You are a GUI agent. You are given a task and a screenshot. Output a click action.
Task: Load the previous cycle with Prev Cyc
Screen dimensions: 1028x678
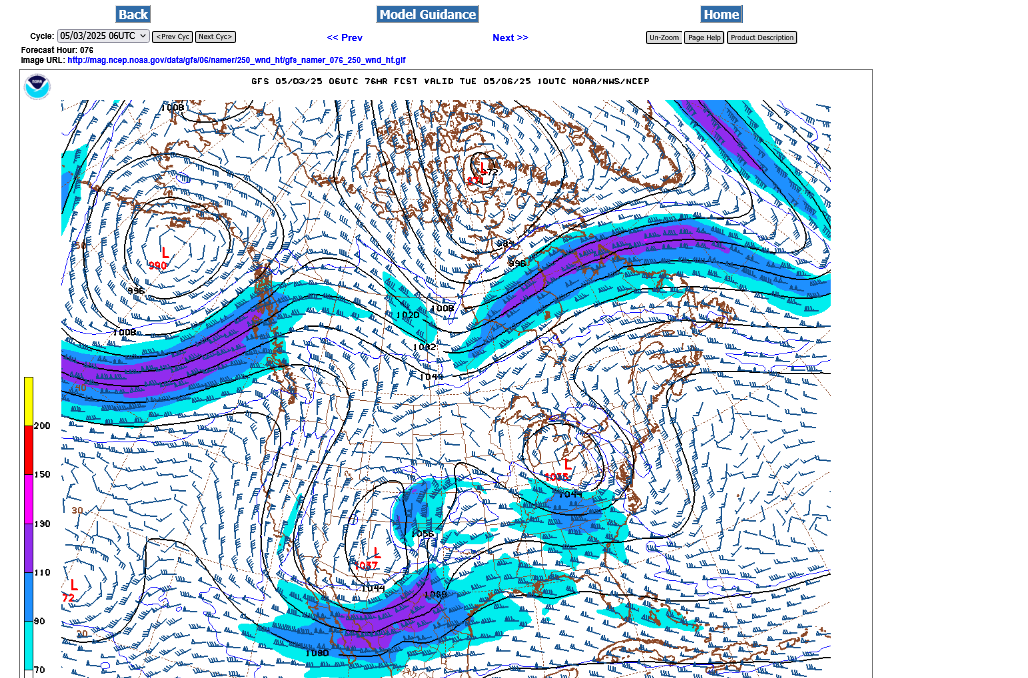(x=172, y=37)
